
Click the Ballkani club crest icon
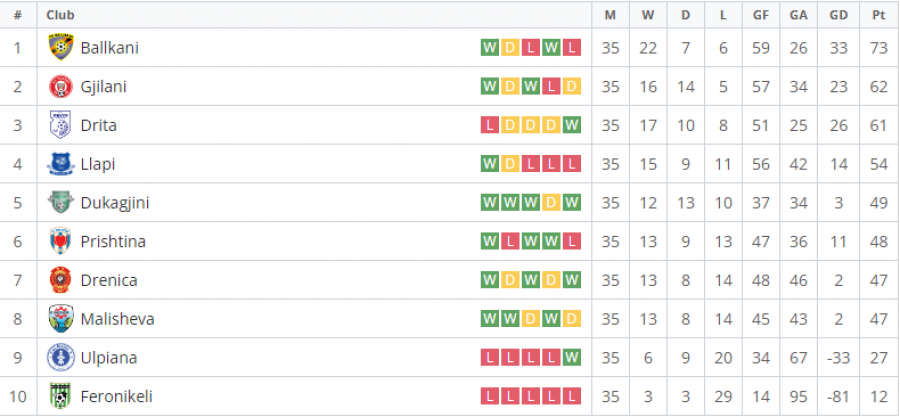point(61,47)
